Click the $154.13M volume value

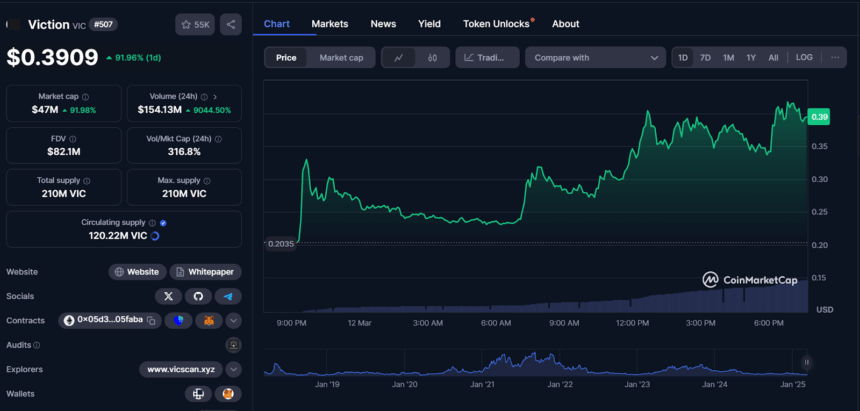pyautogui.click(x=160, y=110)
